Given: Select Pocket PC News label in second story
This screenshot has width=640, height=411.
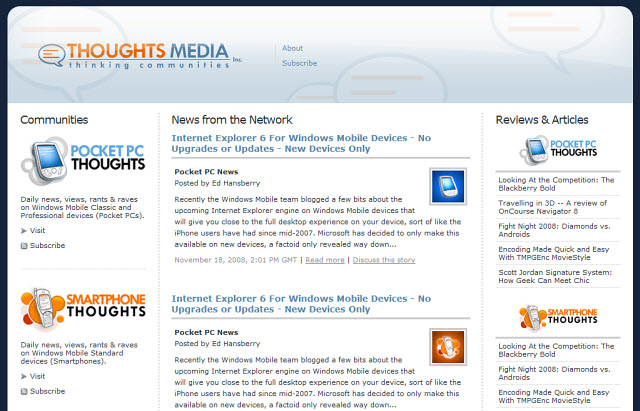Looking at the screenshot, I should coord(206,332).
